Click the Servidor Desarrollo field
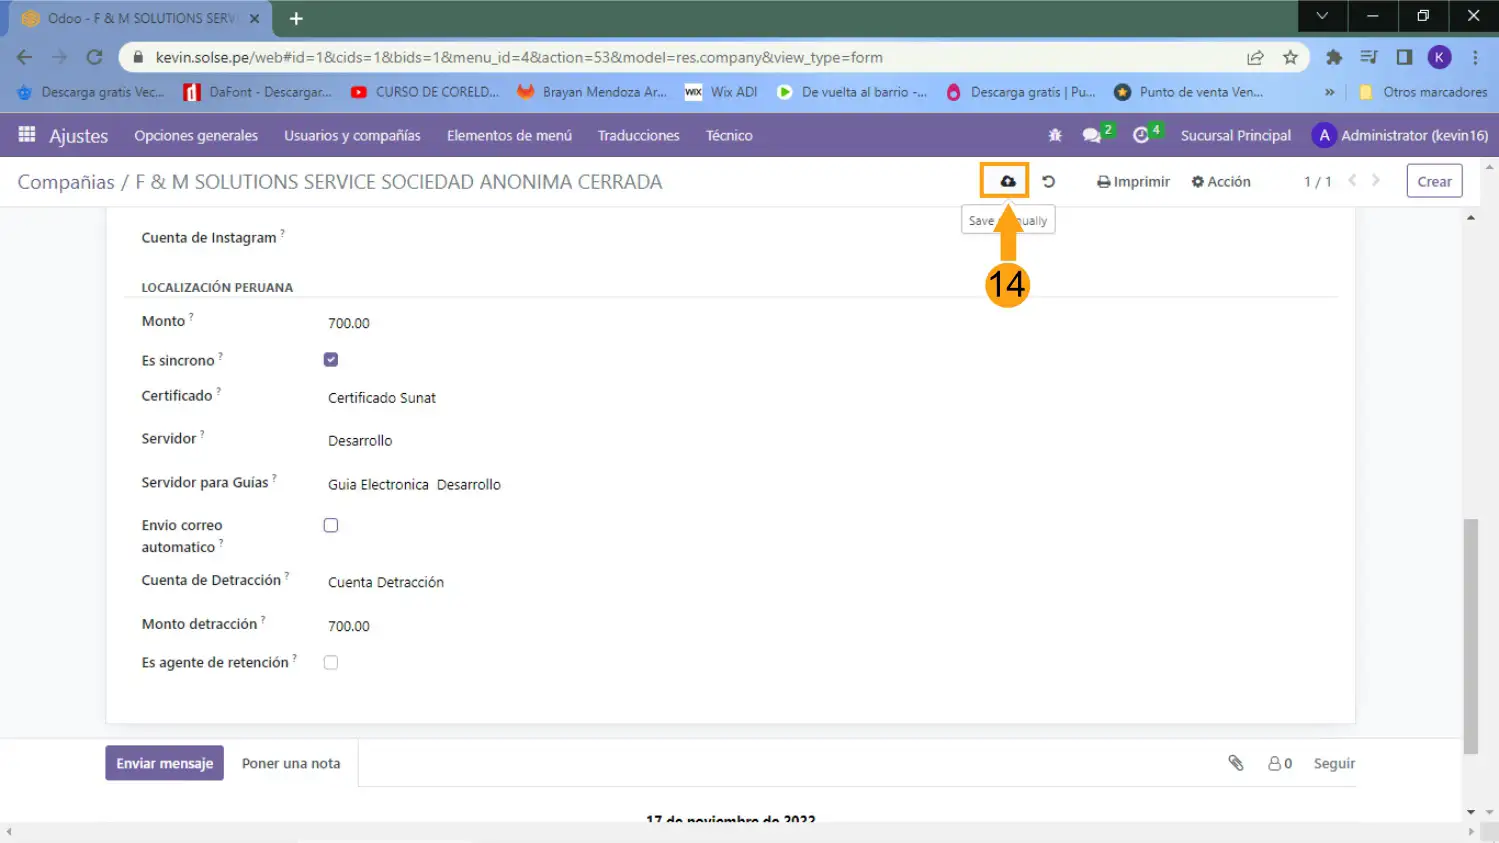 360,441
